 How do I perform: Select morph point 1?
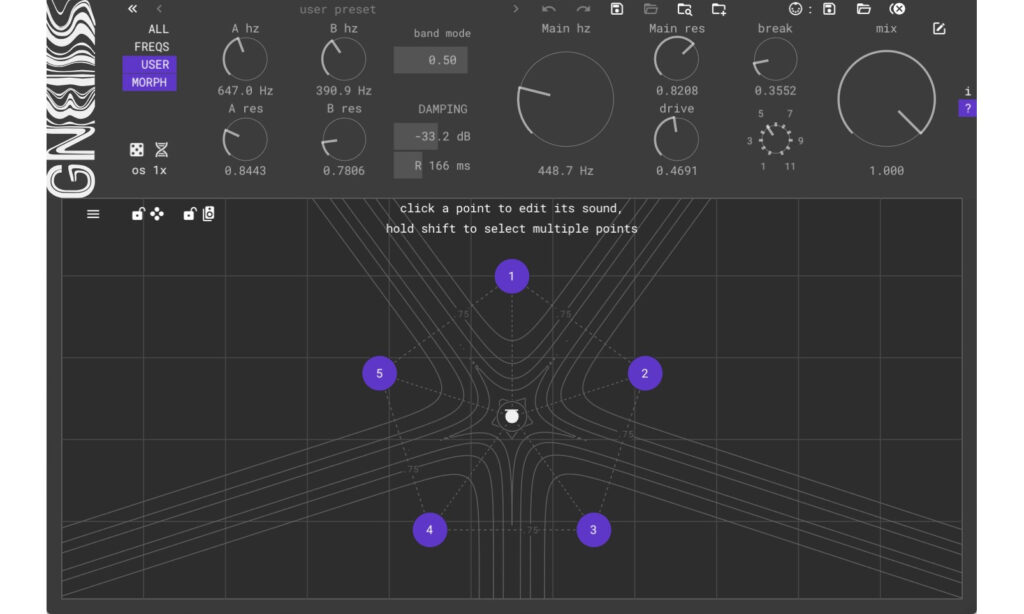click(512, 276)
